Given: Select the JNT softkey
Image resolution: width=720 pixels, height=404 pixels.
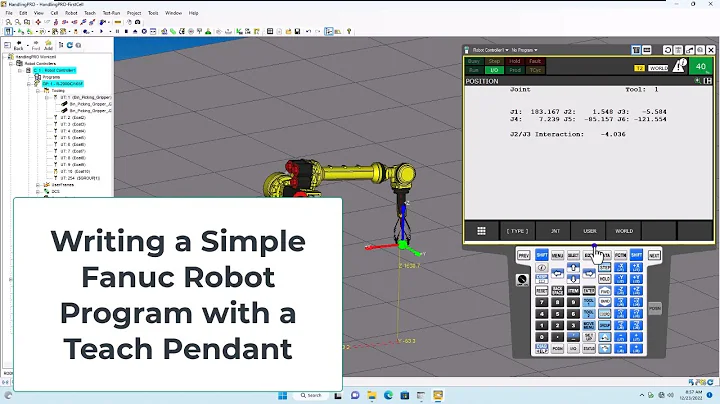Looking at the screenshot, I should 555,231.
